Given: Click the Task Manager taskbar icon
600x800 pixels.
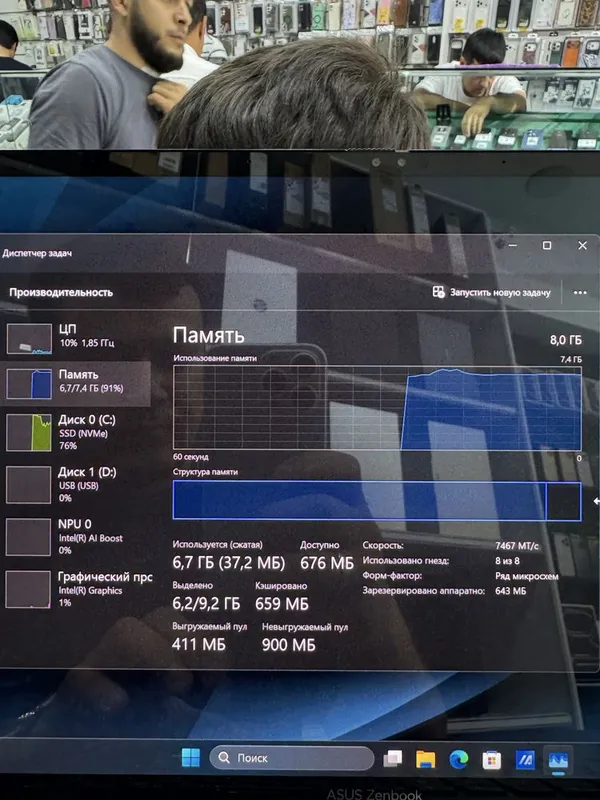Looking at the screenshot, I should (x=558, y=761).
